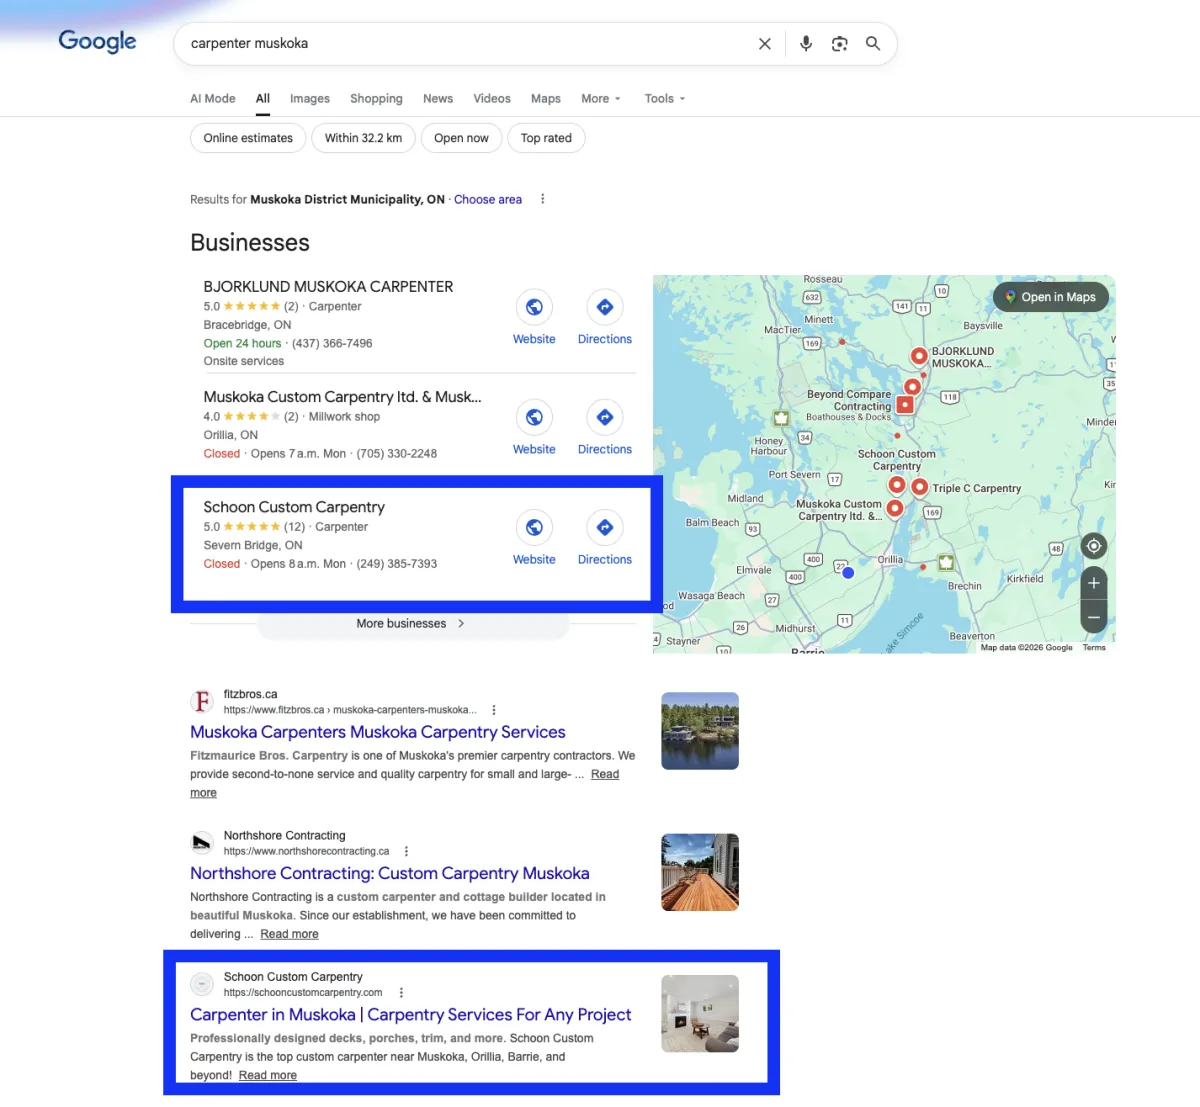Click the magnifying glass search icon
The height and width of the screenshot is (1107, 1200).
tap(873, 44)
